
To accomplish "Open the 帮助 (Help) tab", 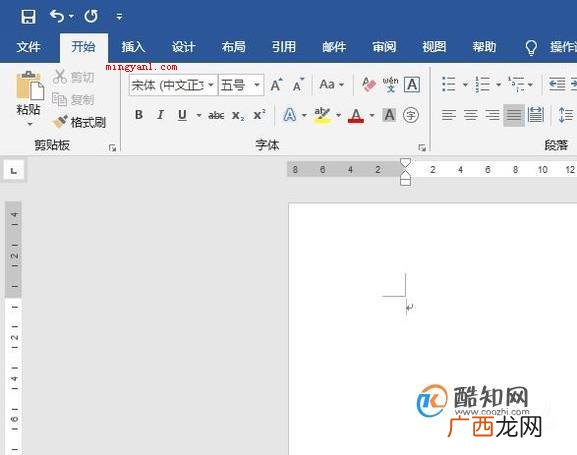I will (x=484, y=47).
